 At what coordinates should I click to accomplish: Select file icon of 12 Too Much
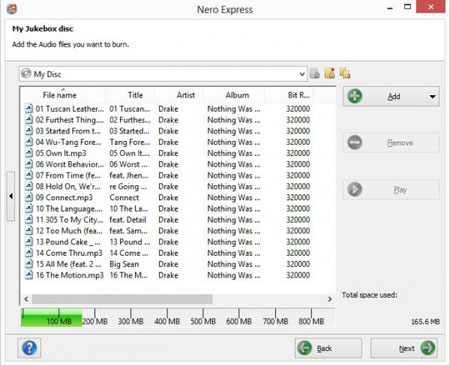(29, 230)
